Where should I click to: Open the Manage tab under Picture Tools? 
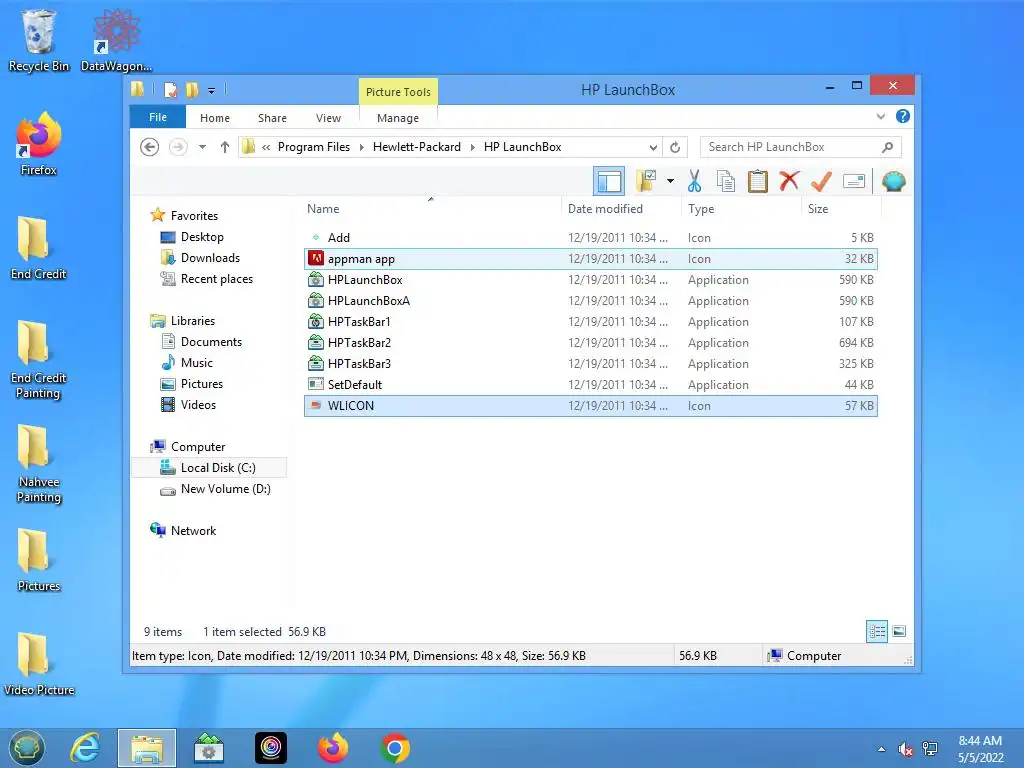click(398, 118)
